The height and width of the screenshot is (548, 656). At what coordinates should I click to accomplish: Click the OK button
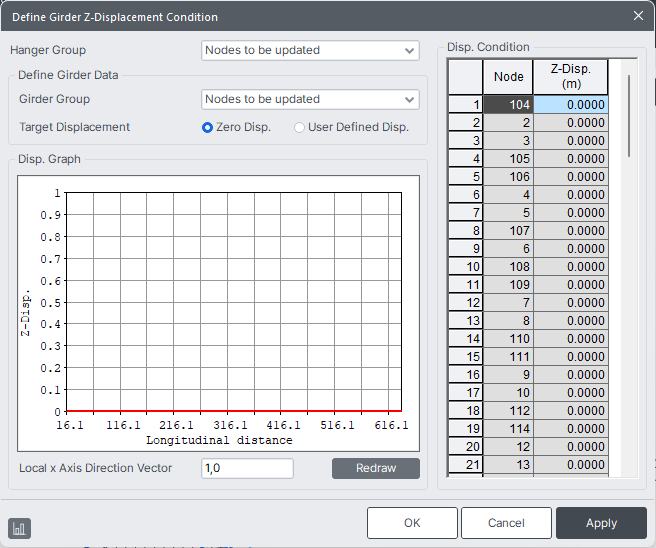tap(412, 523)
